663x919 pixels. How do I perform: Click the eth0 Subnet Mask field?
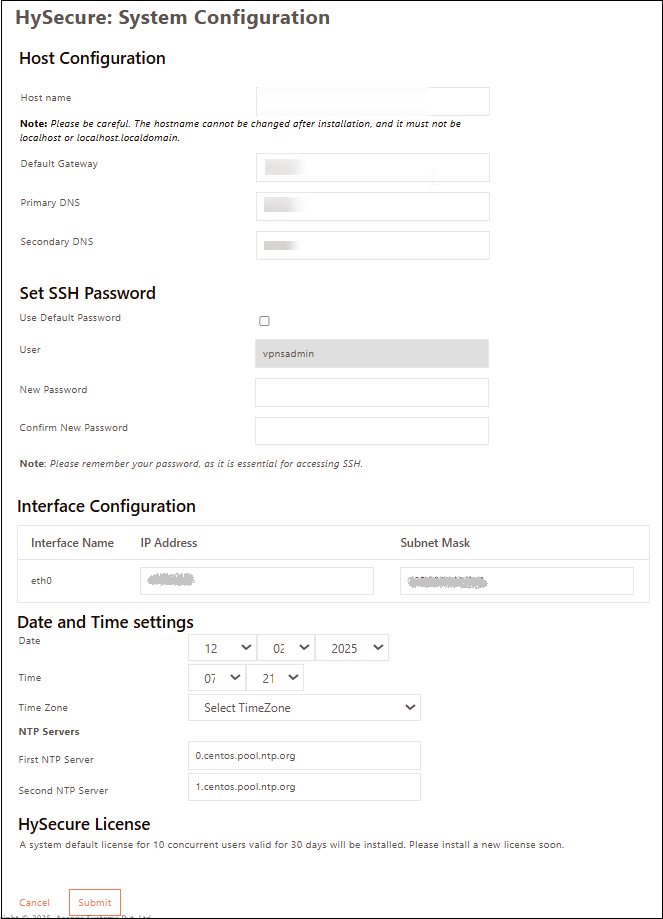(x=516, y=581)
